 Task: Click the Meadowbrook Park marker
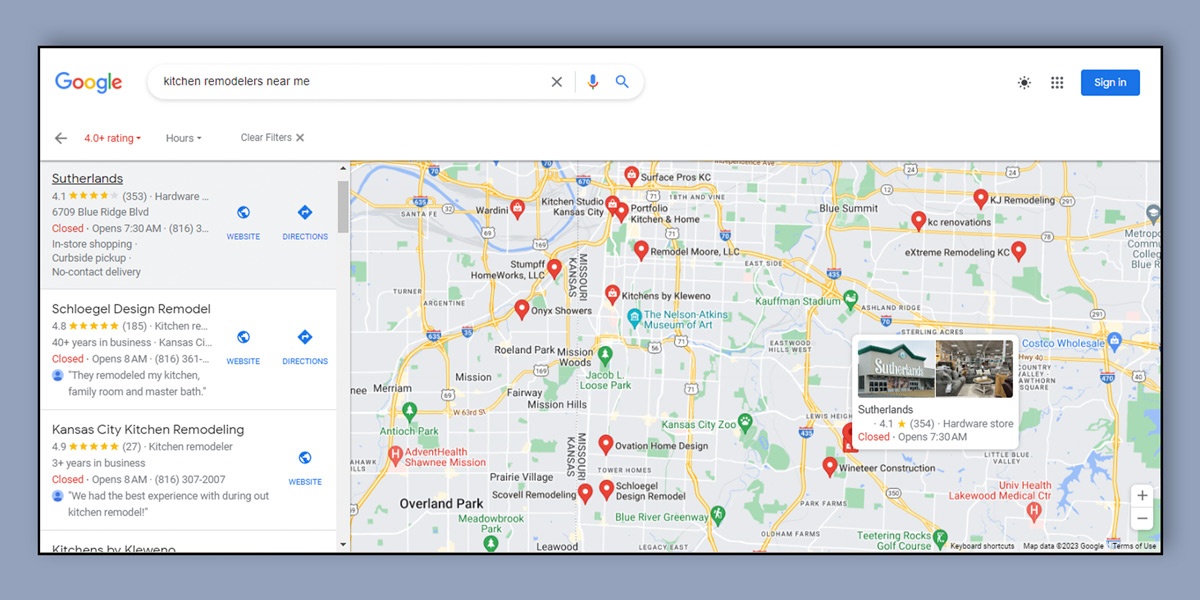(x=491, y=543)
